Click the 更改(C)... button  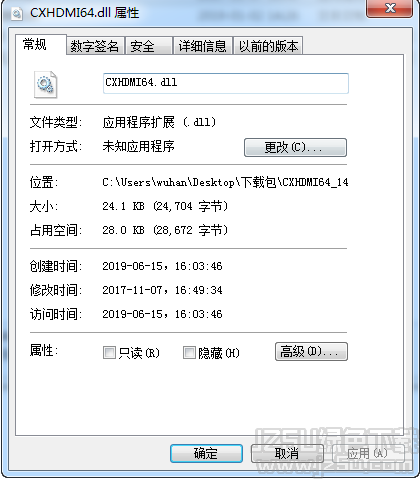point(295,147)
